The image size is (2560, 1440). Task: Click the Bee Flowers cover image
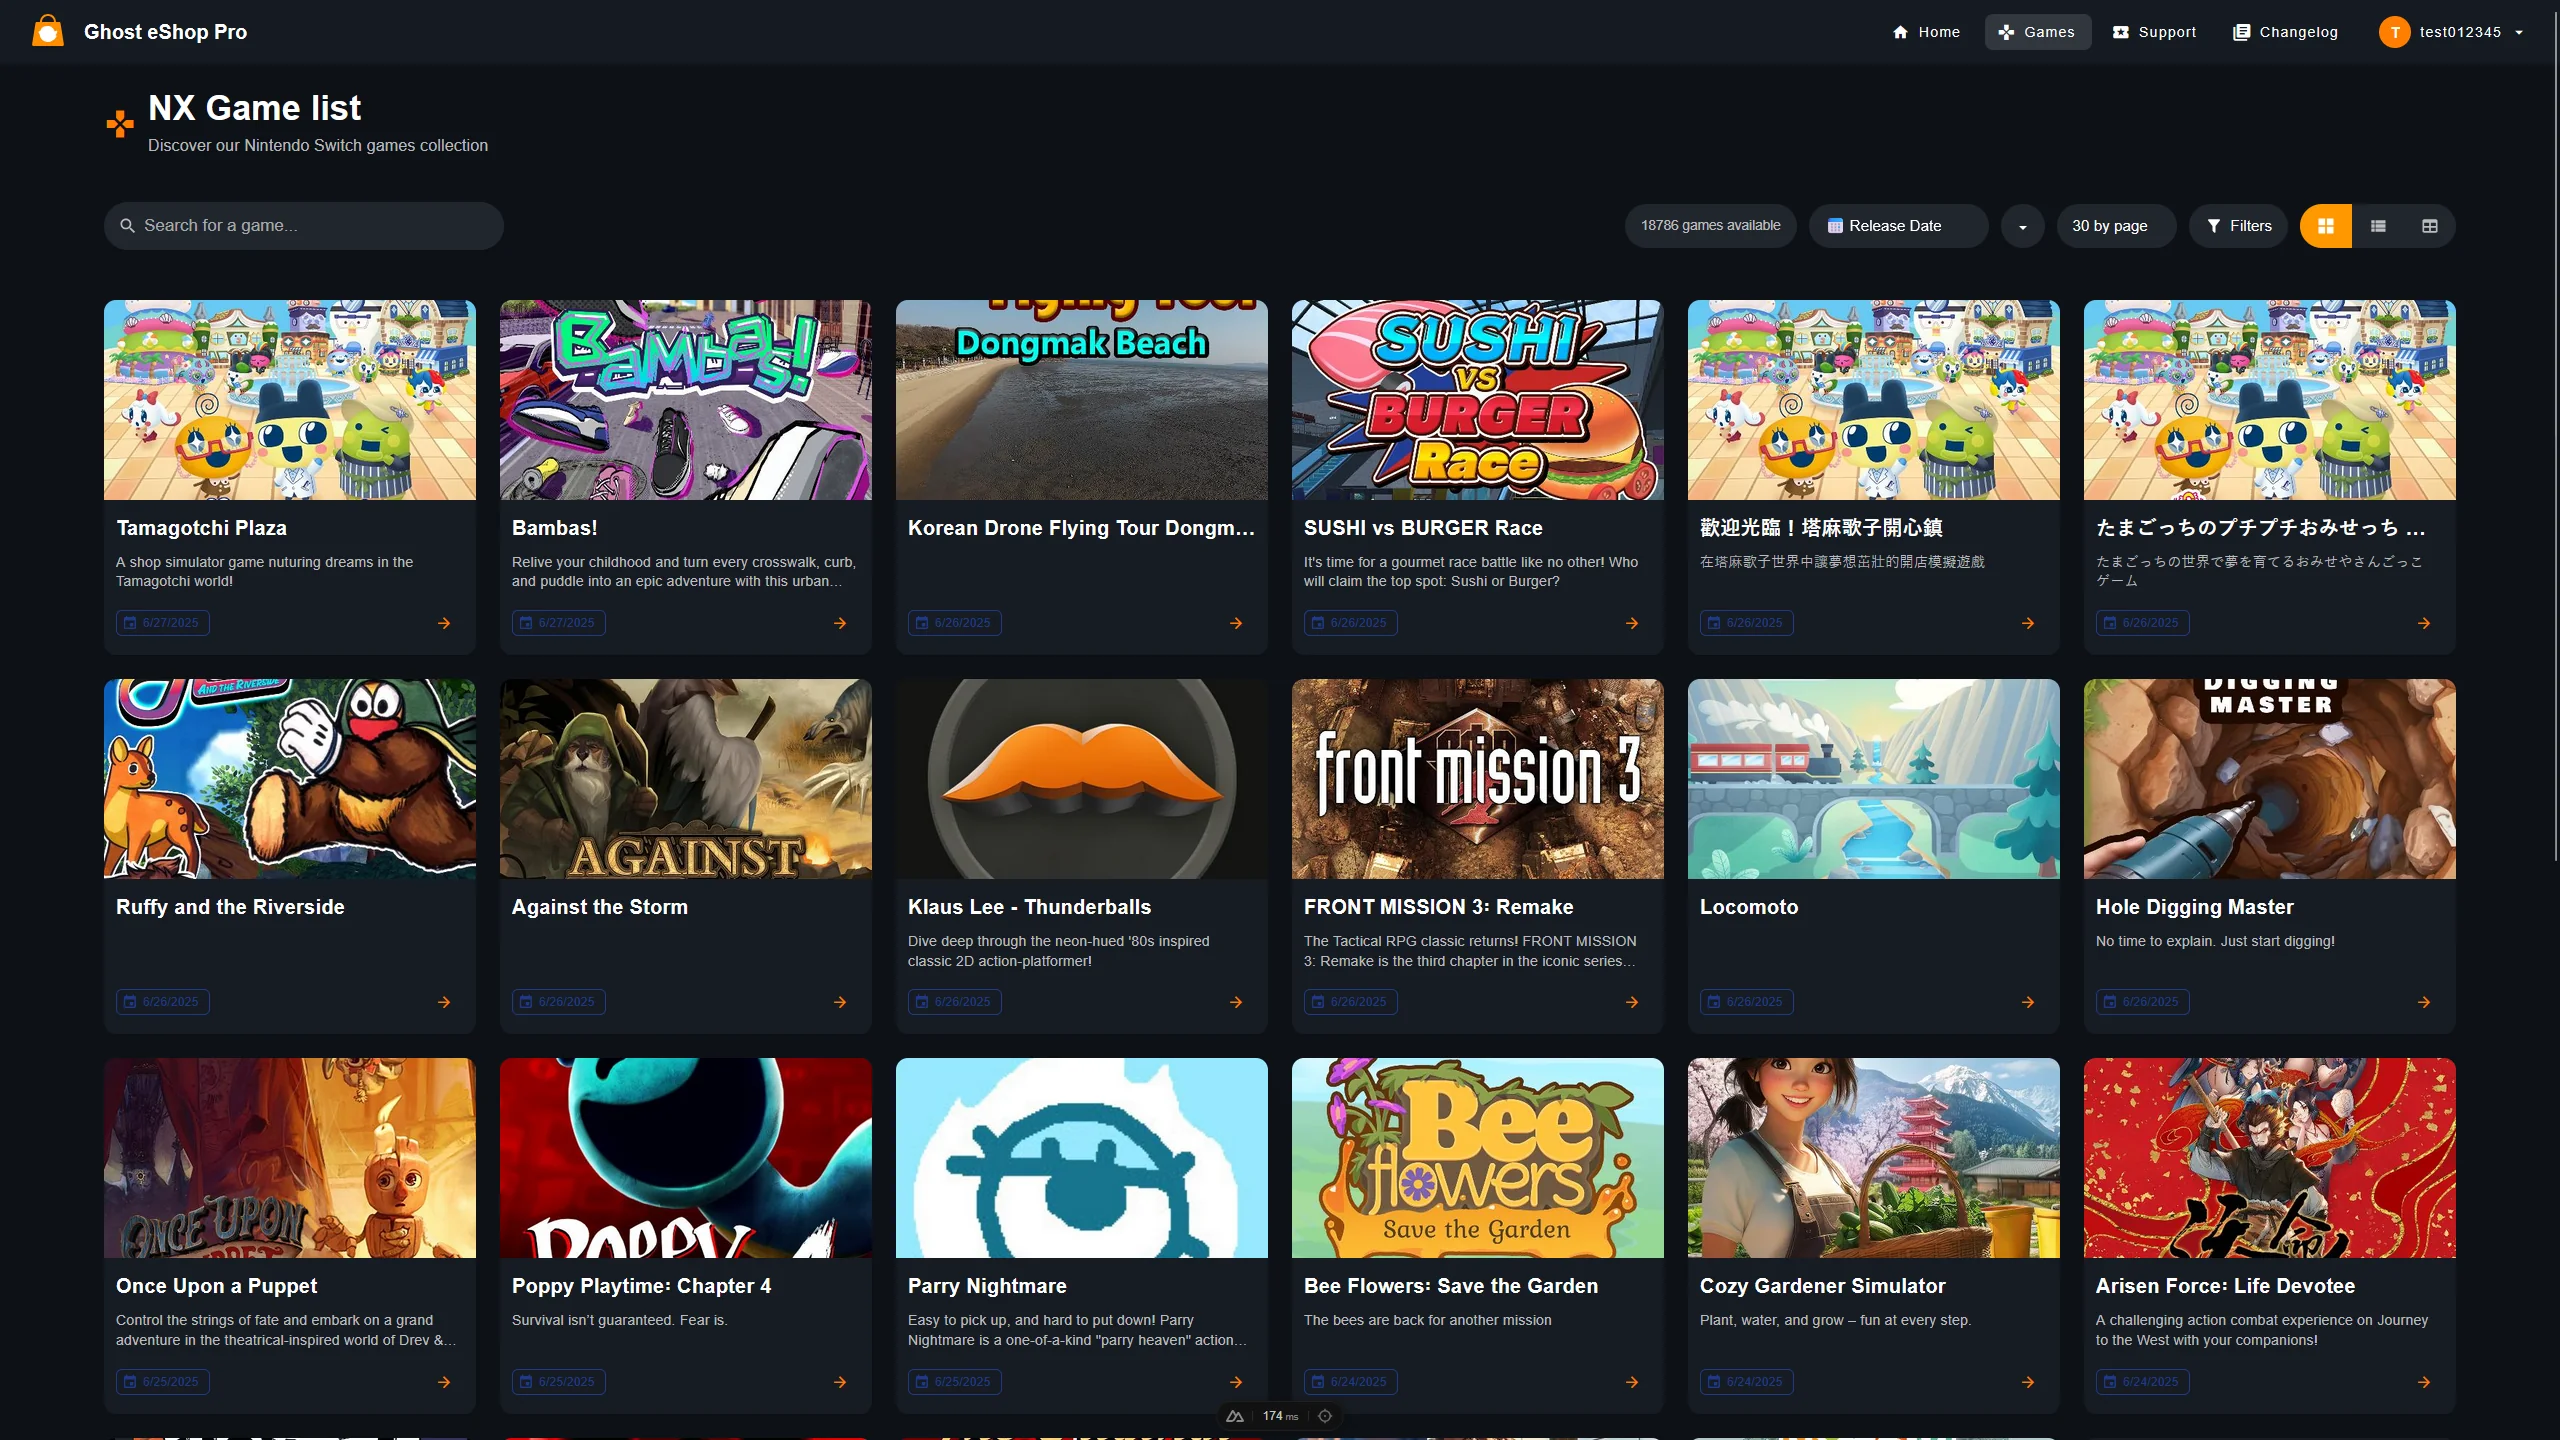[1478, 1158]
